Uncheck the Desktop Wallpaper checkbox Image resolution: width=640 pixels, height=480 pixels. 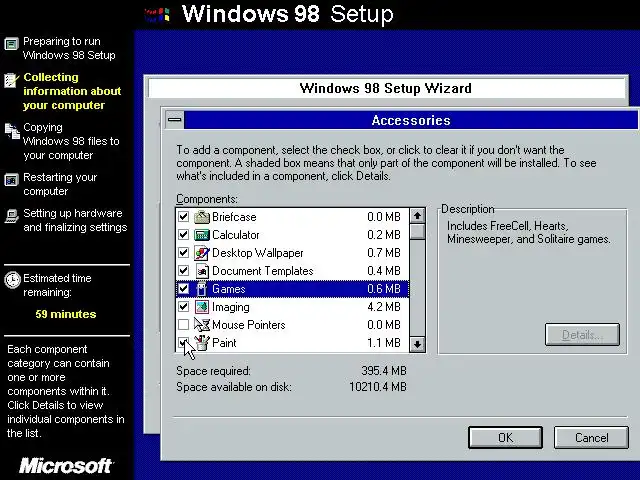tap(183, 253)
